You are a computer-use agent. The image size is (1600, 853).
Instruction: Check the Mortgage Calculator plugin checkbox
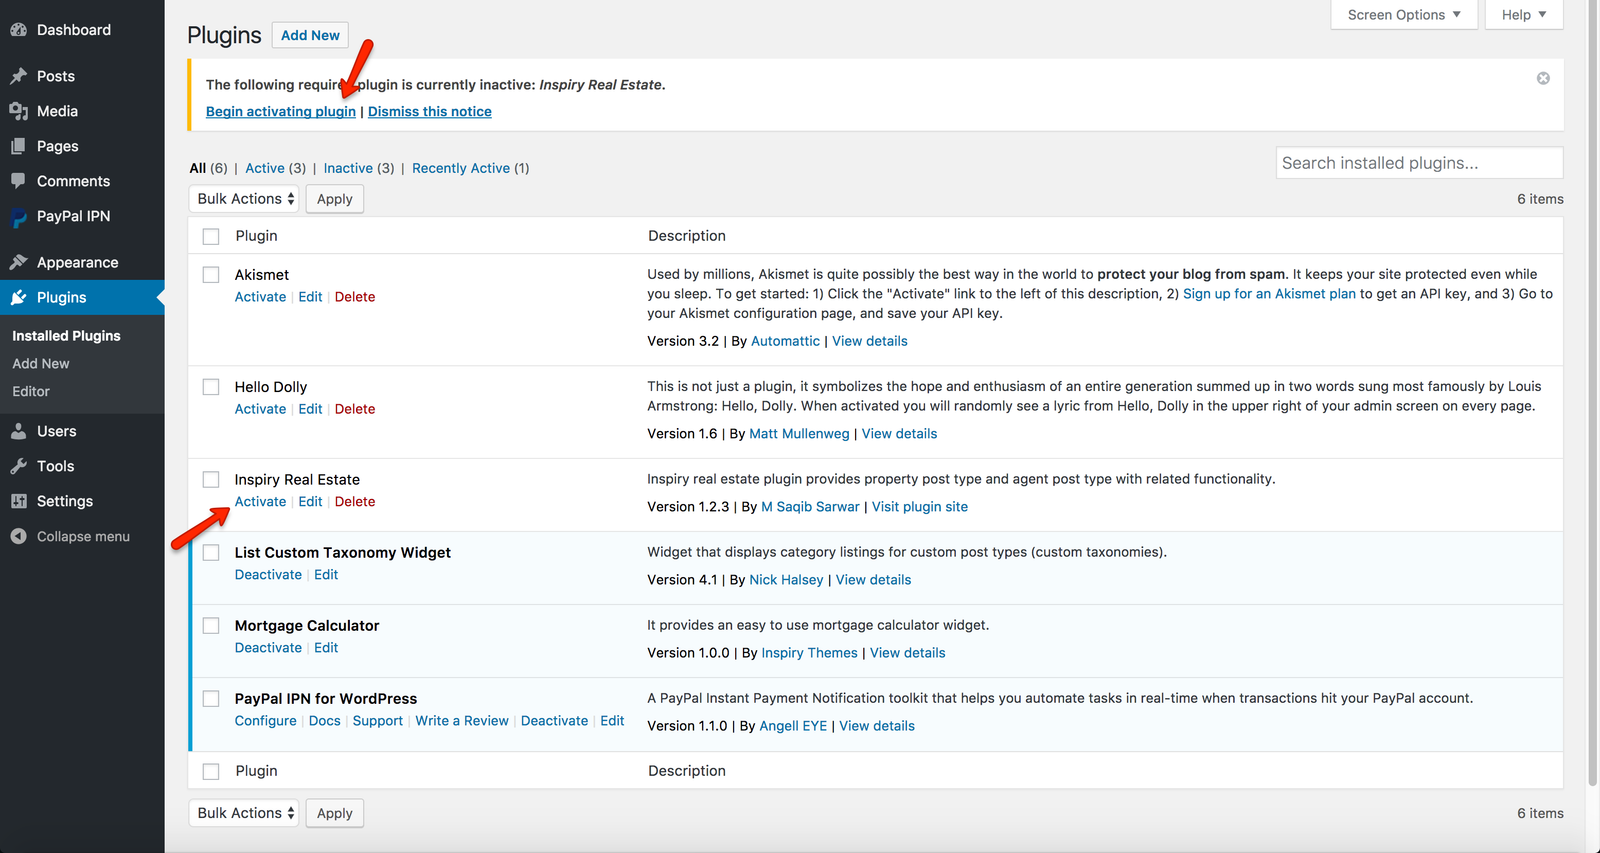(211, 626)
